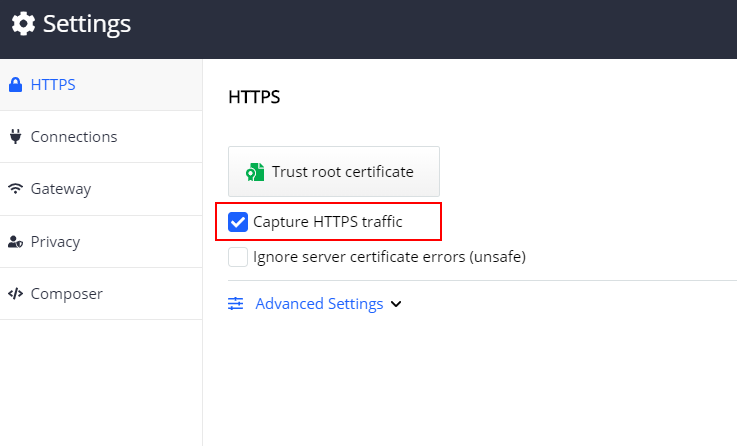Open the Advanced Settings section link

click(x=319, y=304)
